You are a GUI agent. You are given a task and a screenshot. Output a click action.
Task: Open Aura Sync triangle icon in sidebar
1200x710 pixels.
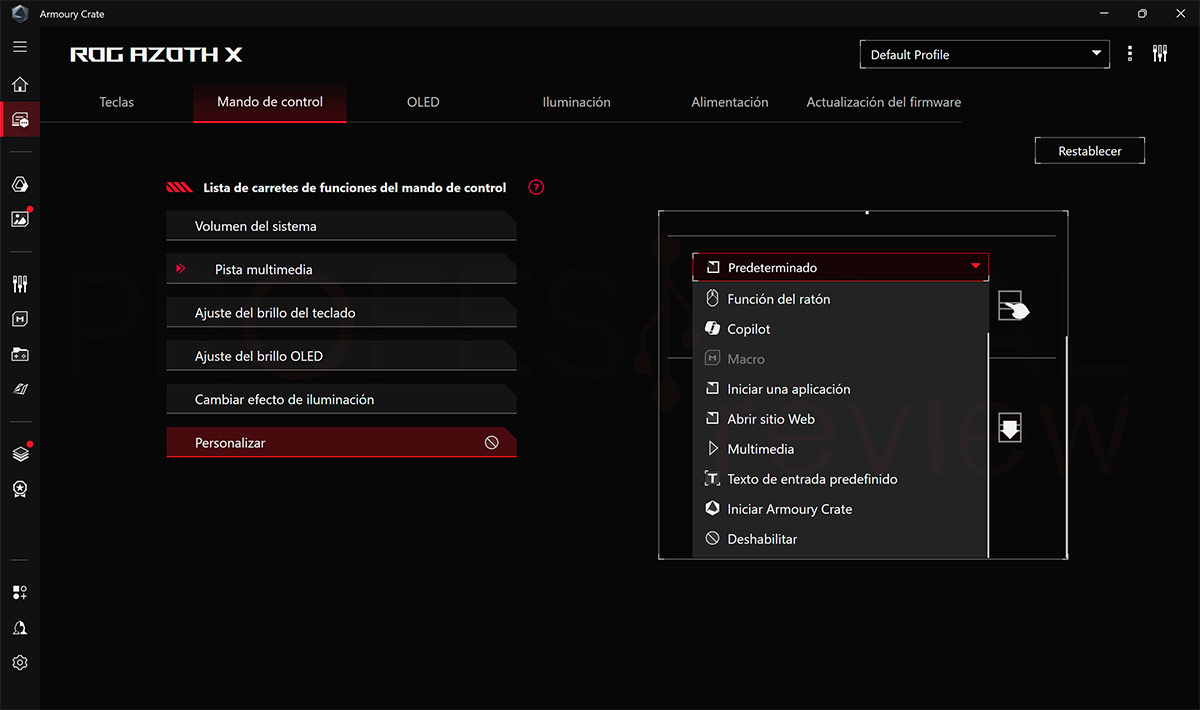[20, 184]
